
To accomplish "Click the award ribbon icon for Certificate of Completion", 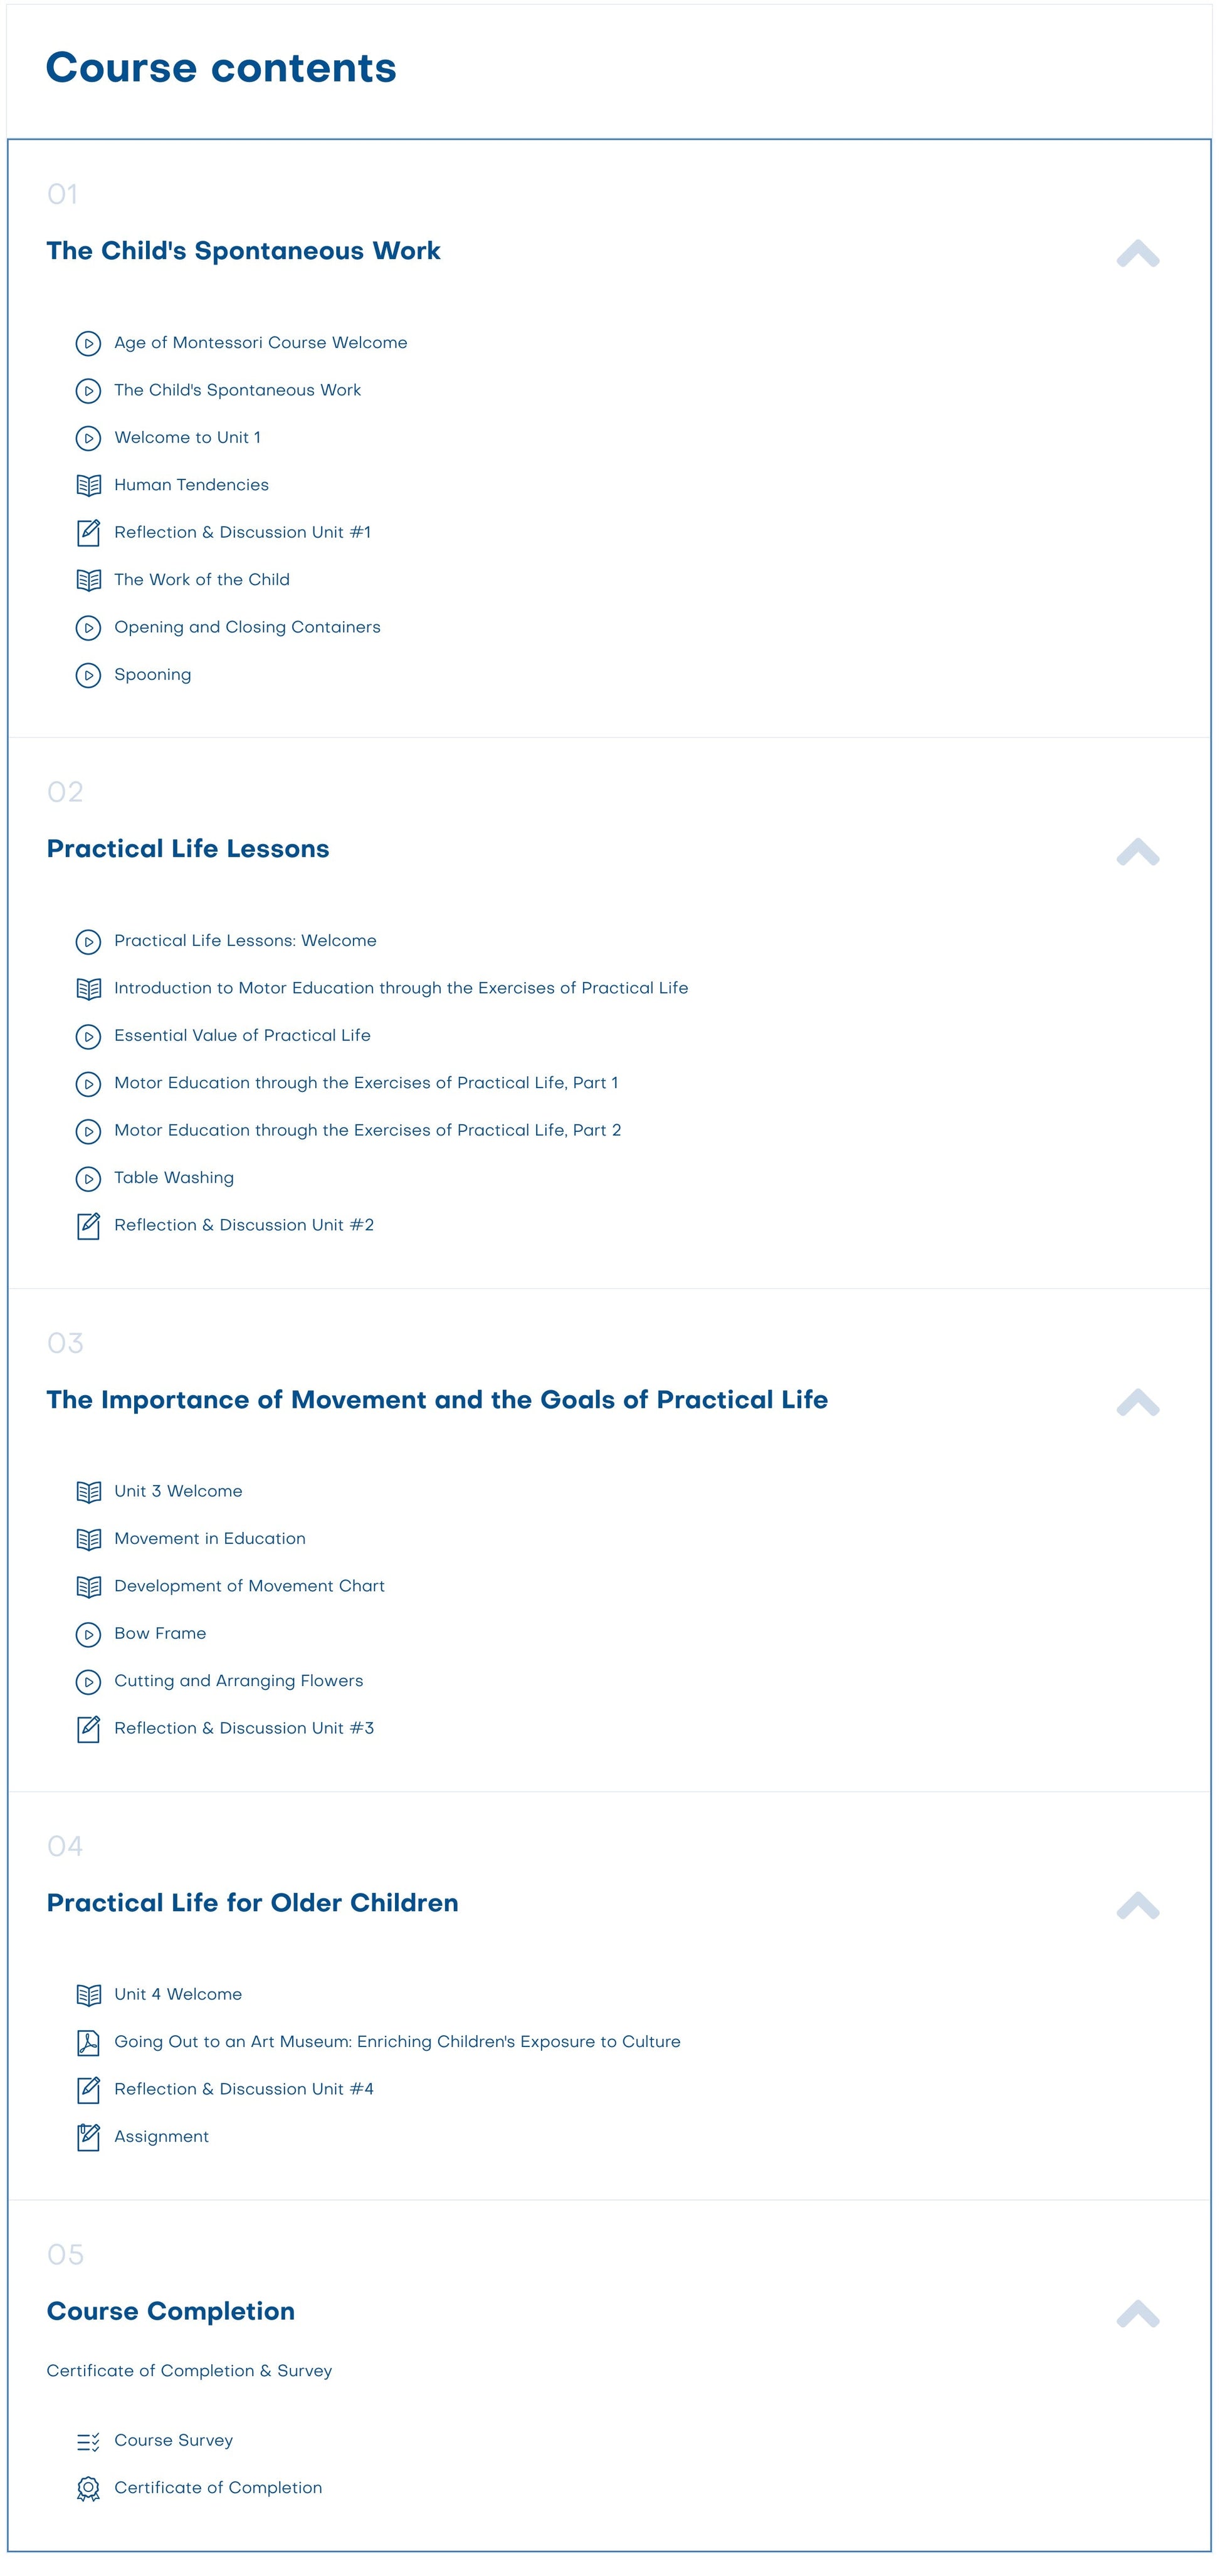I will 88,2488.
